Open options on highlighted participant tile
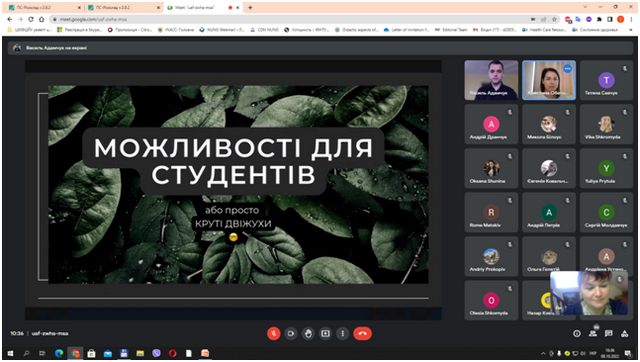Image resolution: width=640 pixels, height=362 pixels. click(x=568, y=69)
